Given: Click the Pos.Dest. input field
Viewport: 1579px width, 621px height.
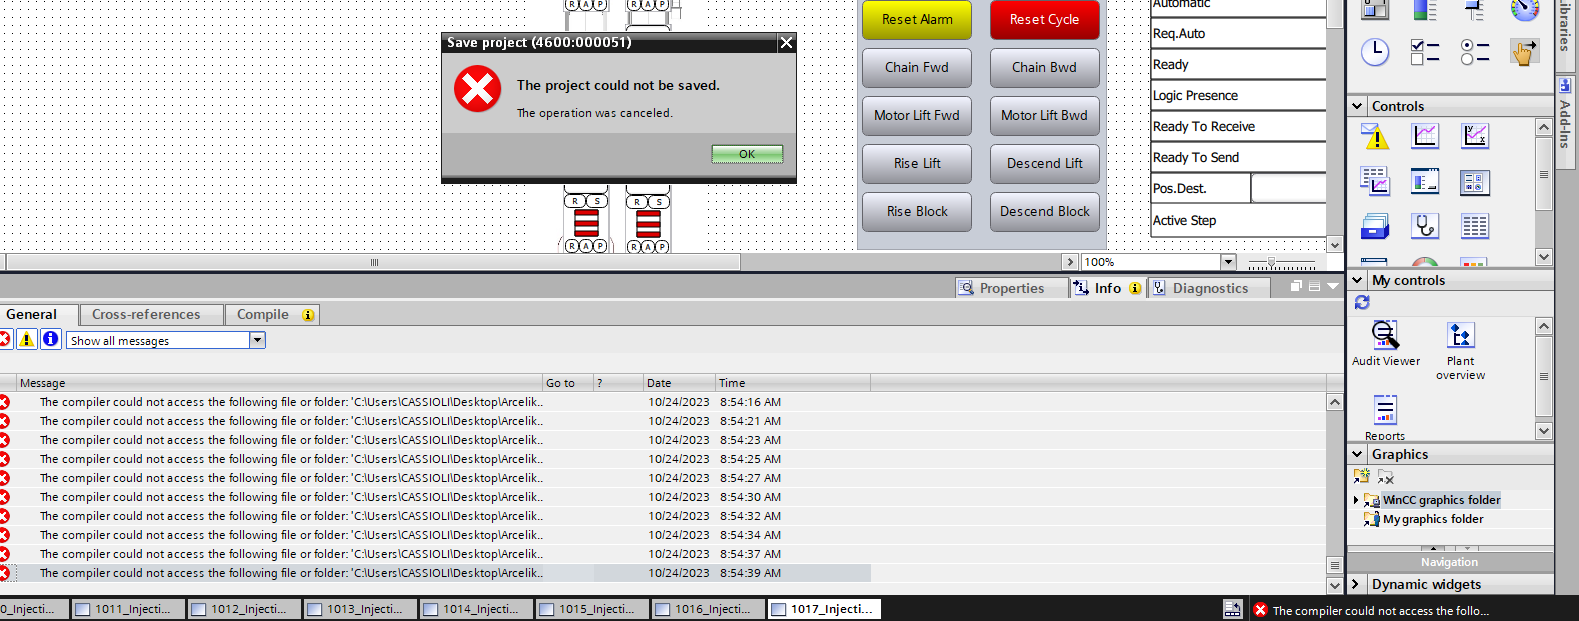Looking at the screenshot, I should [x=1288, y=188].
